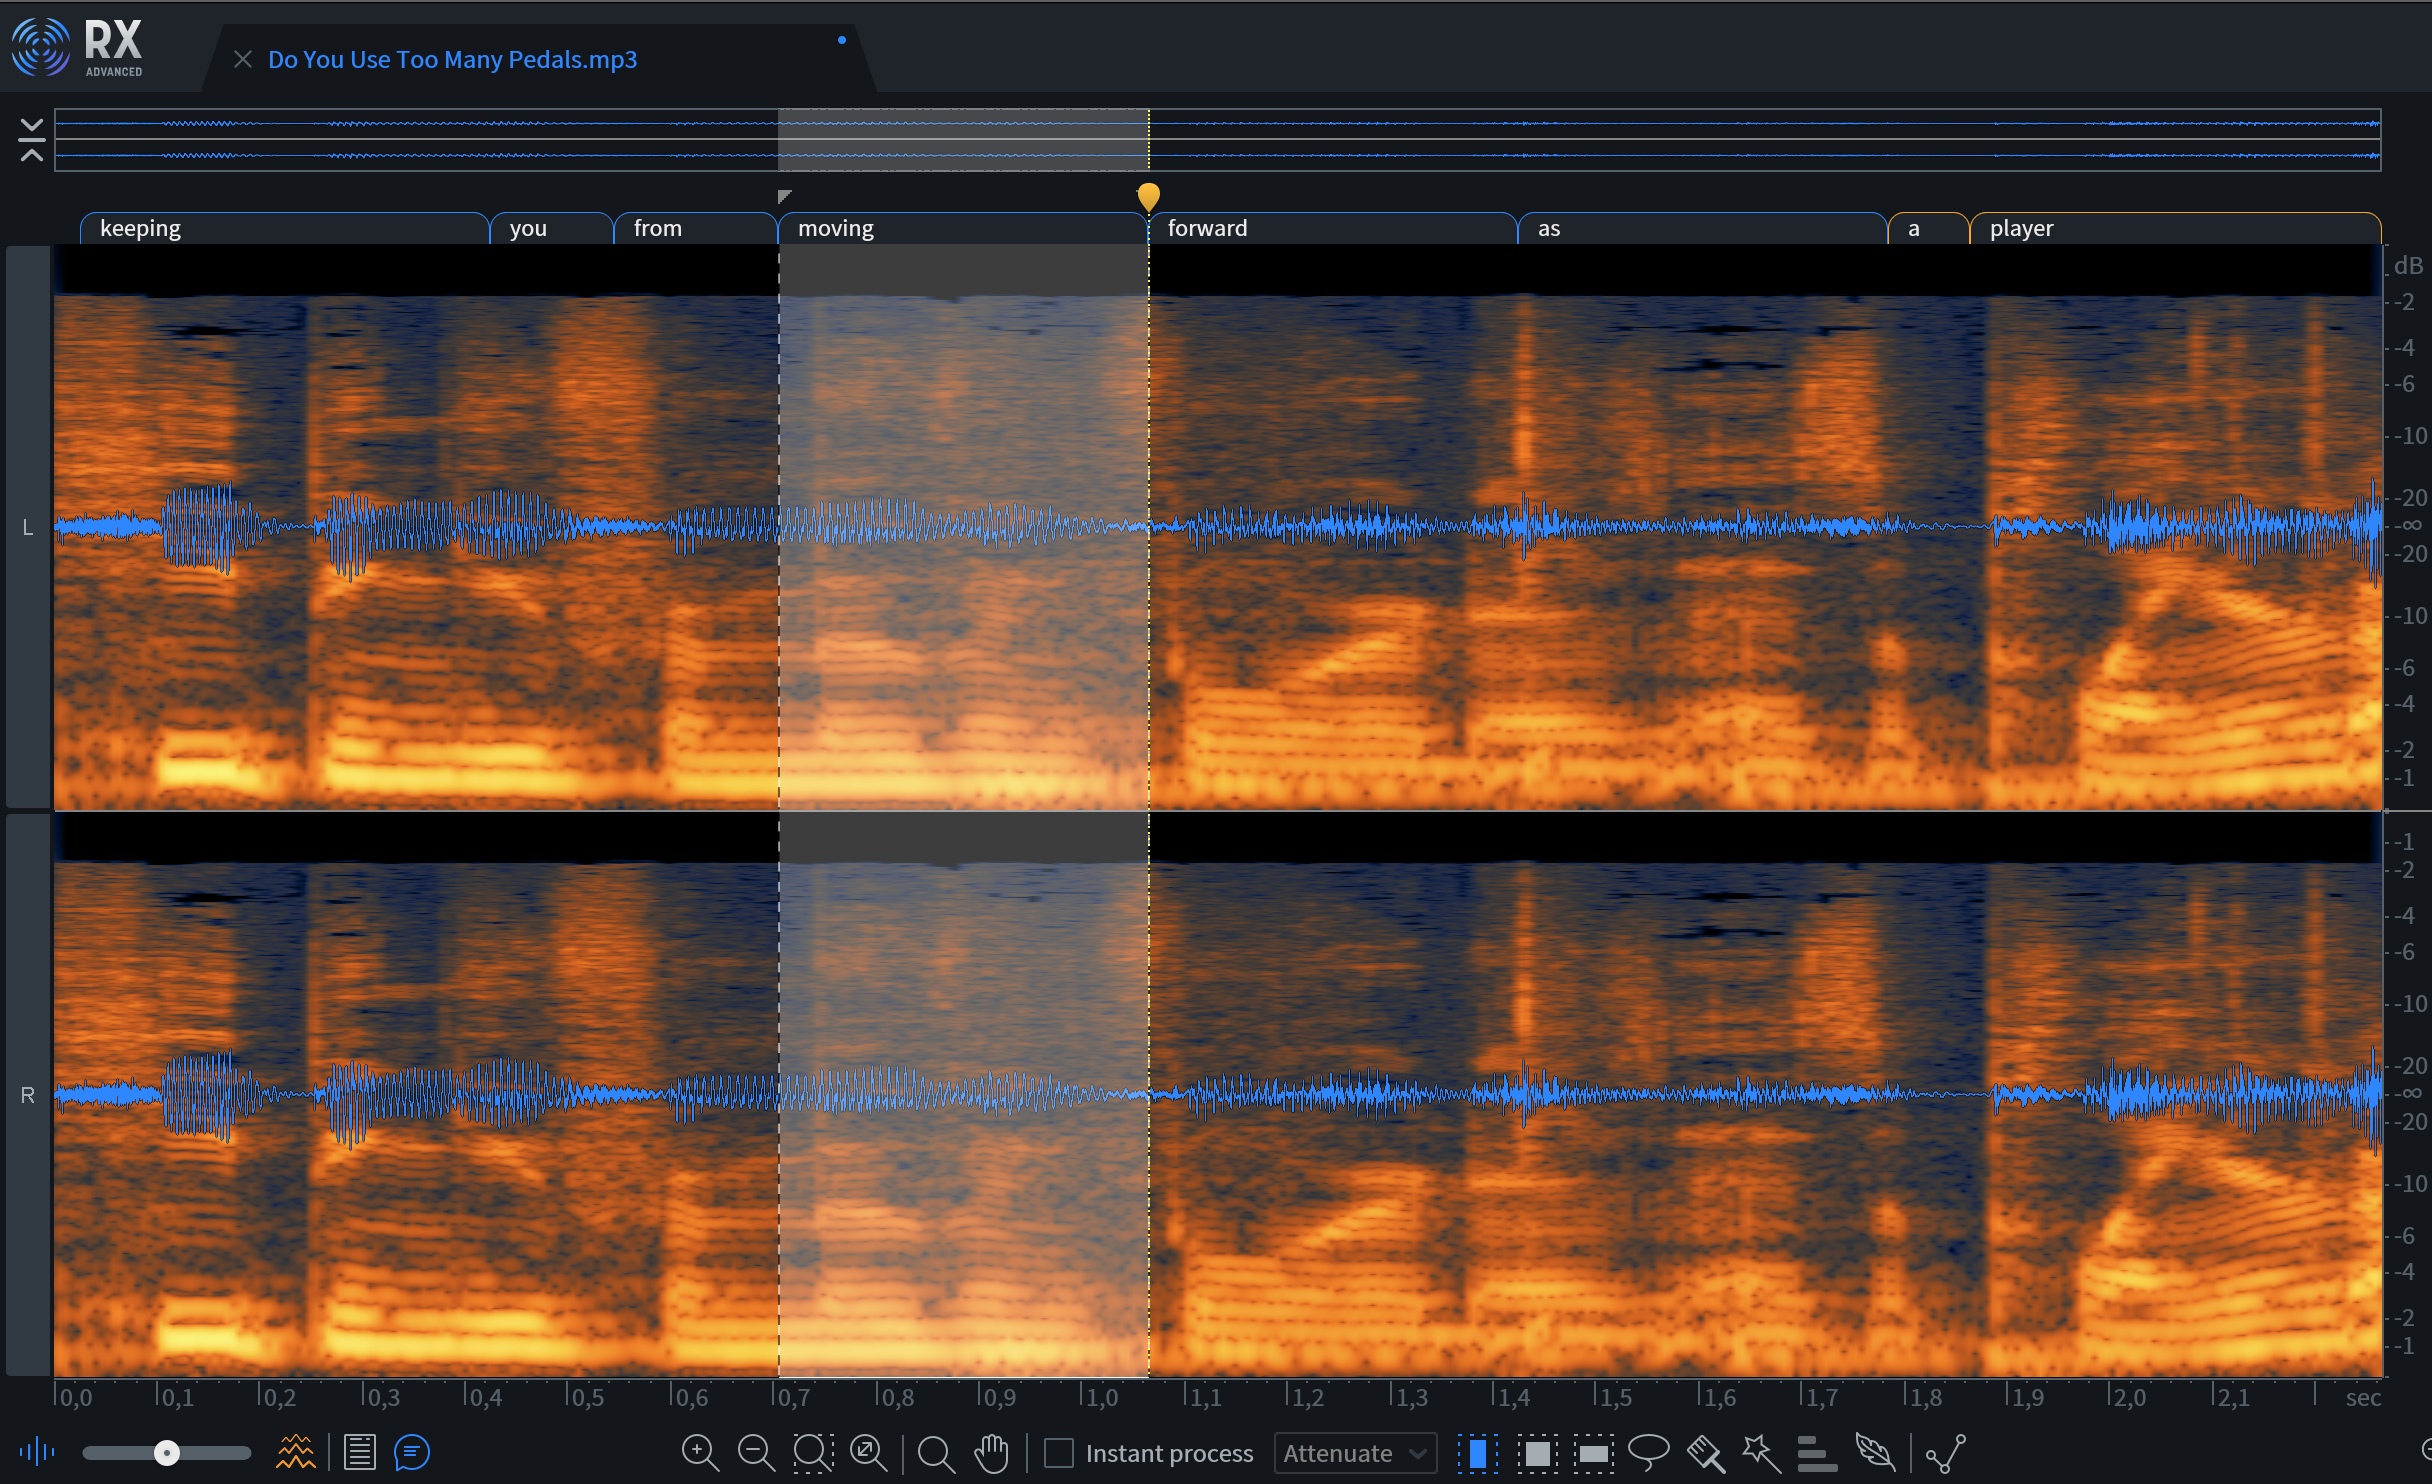2432x1484 pixels.
Task: Adjust the waveform/spectrogram opacity slider knob
Action: pos(167,1452)
